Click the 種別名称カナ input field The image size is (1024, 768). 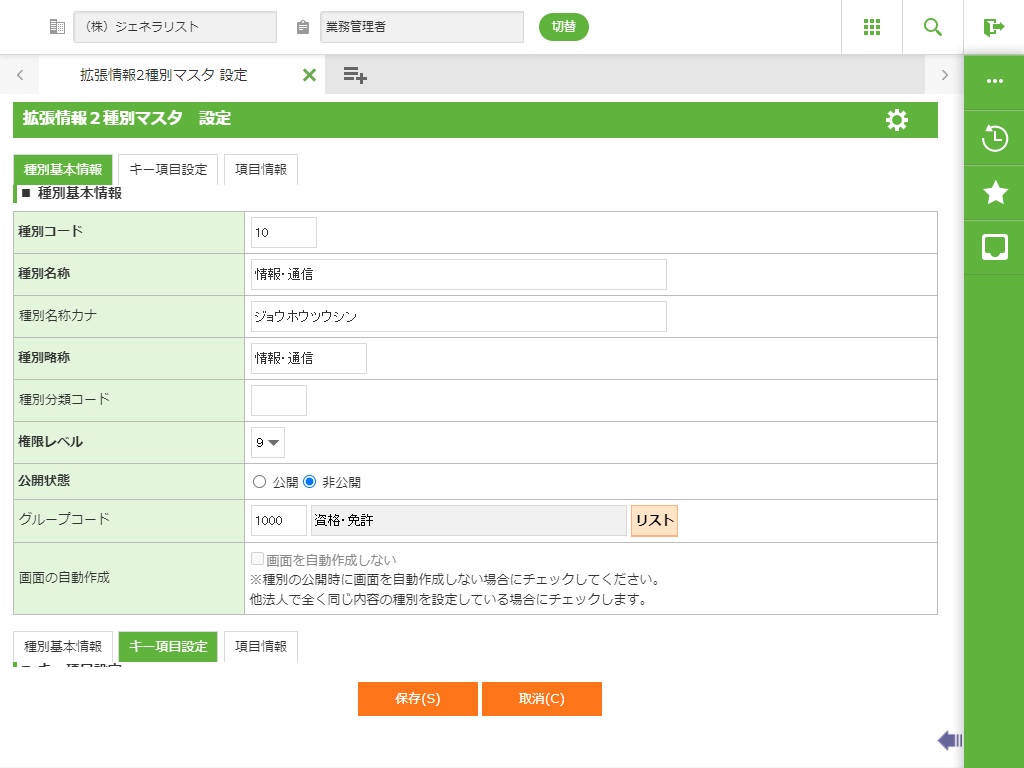pyautogui.click(x=459, y=316)
